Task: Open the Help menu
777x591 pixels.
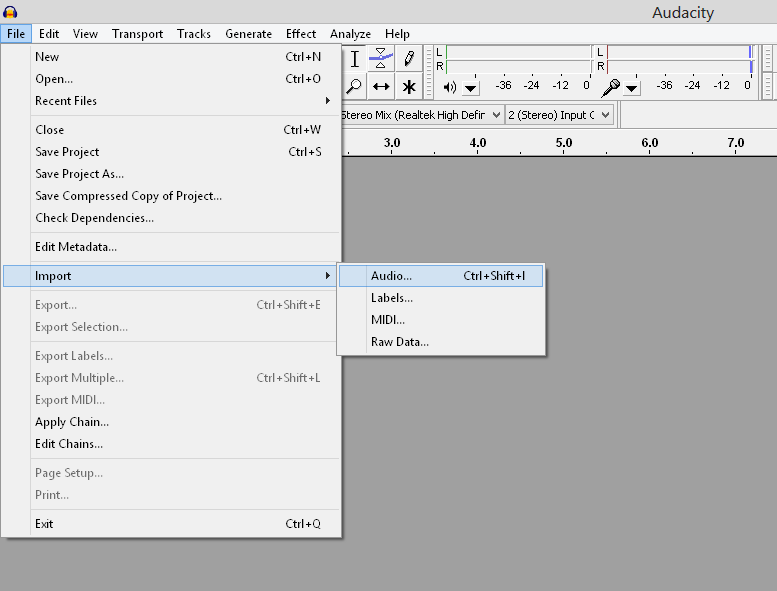Action: 397,34
